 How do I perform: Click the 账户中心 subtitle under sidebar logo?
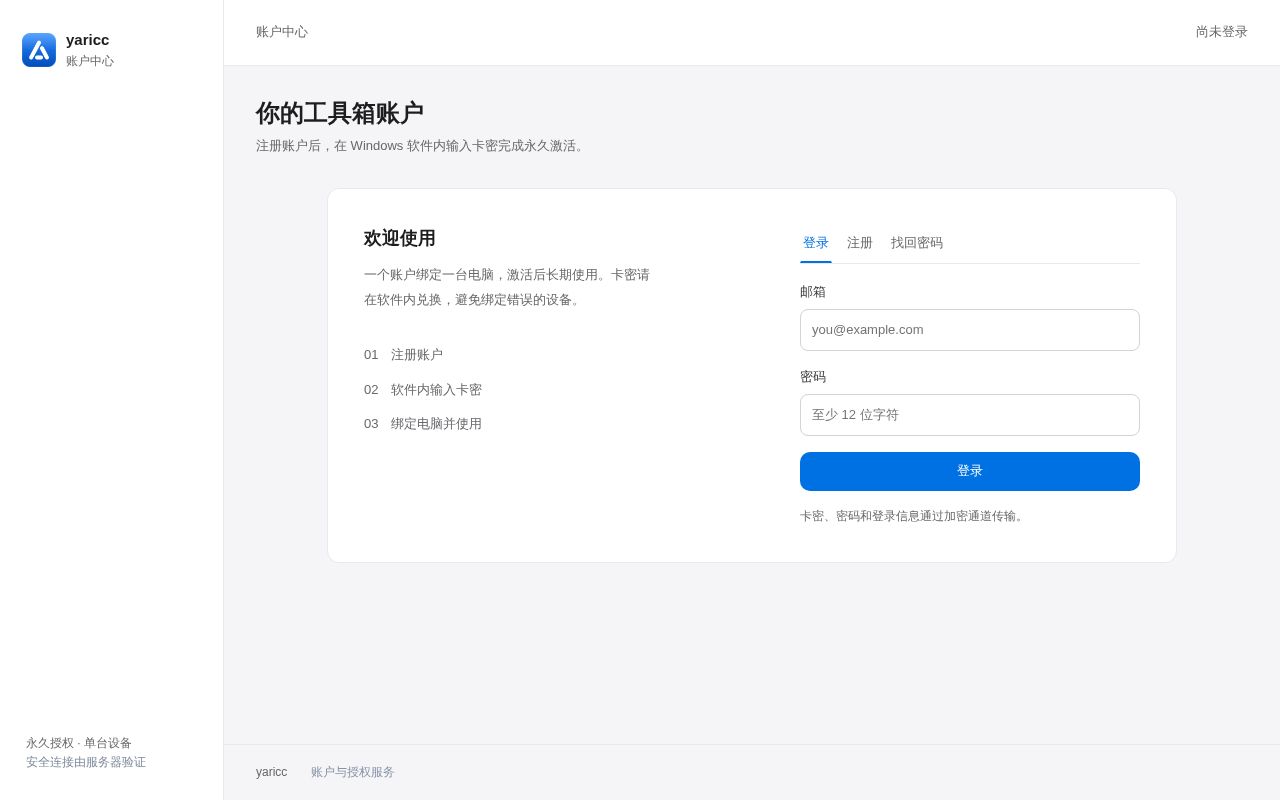click(90, 61)
